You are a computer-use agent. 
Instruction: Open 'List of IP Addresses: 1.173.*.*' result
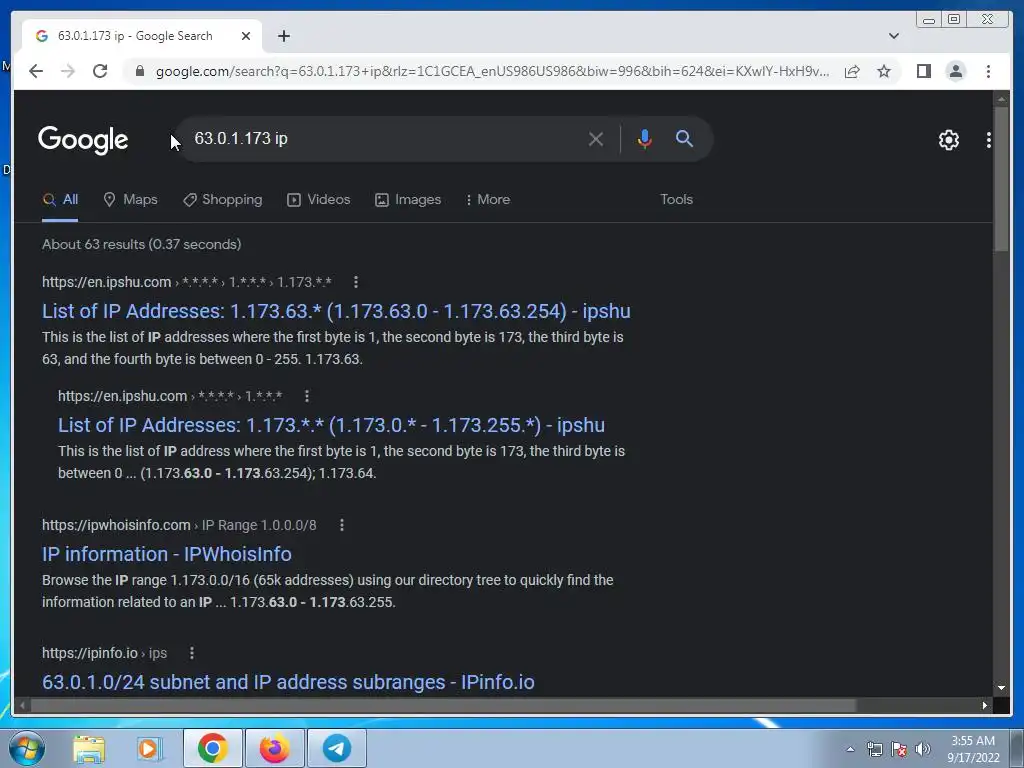331,425
